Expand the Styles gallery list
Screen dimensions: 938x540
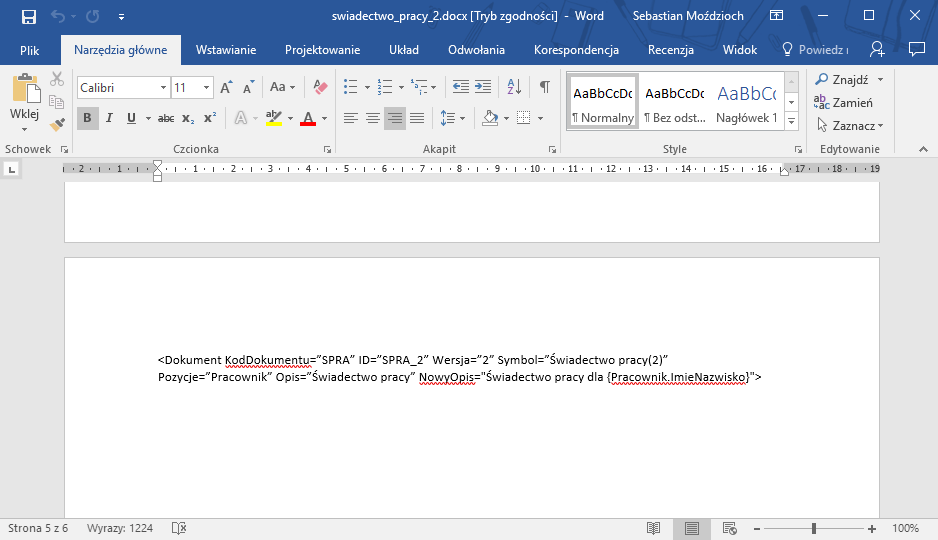click(x=791, y=121)
